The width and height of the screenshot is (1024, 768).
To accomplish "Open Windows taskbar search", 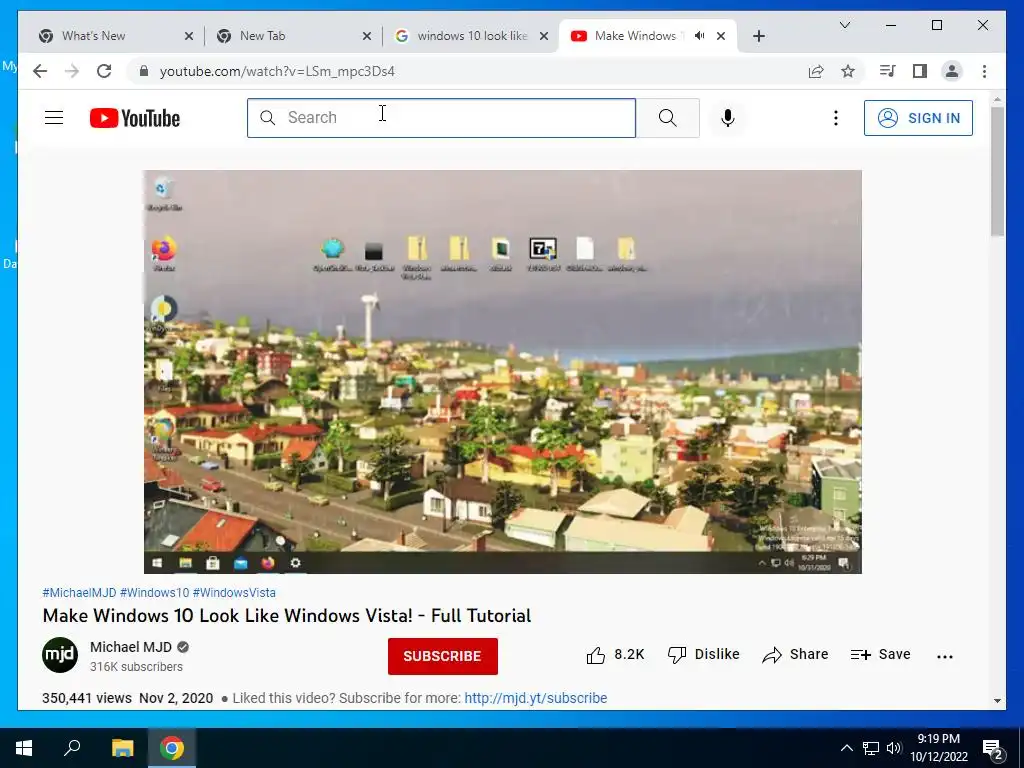I will [x=72, y=748].
